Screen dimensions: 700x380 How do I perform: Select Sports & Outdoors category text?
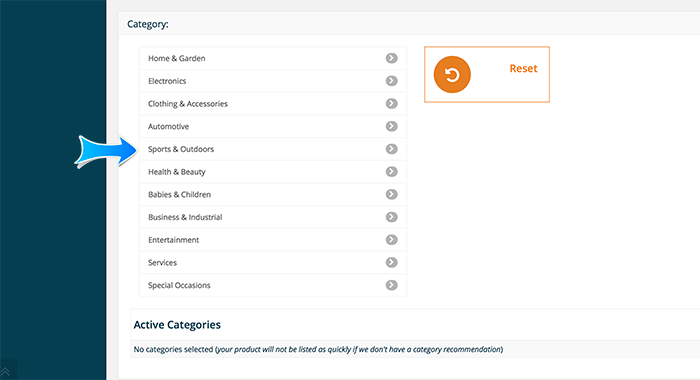181,149
